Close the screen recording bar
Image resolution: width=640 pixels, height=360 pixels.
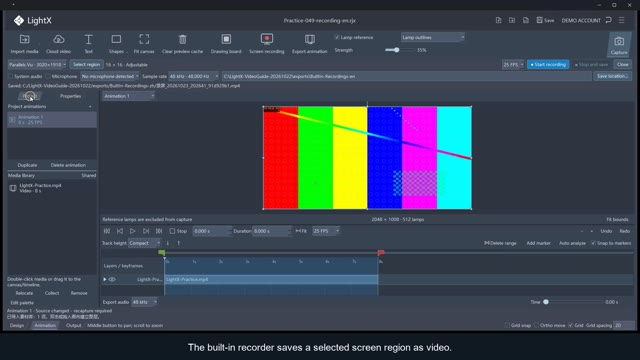(622, 64)
